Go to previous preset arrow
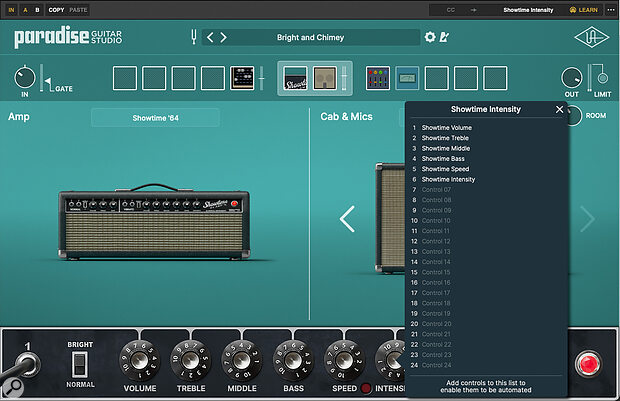Image resolution: width=620 pixels, height=401 pixels. click(210, 37)
